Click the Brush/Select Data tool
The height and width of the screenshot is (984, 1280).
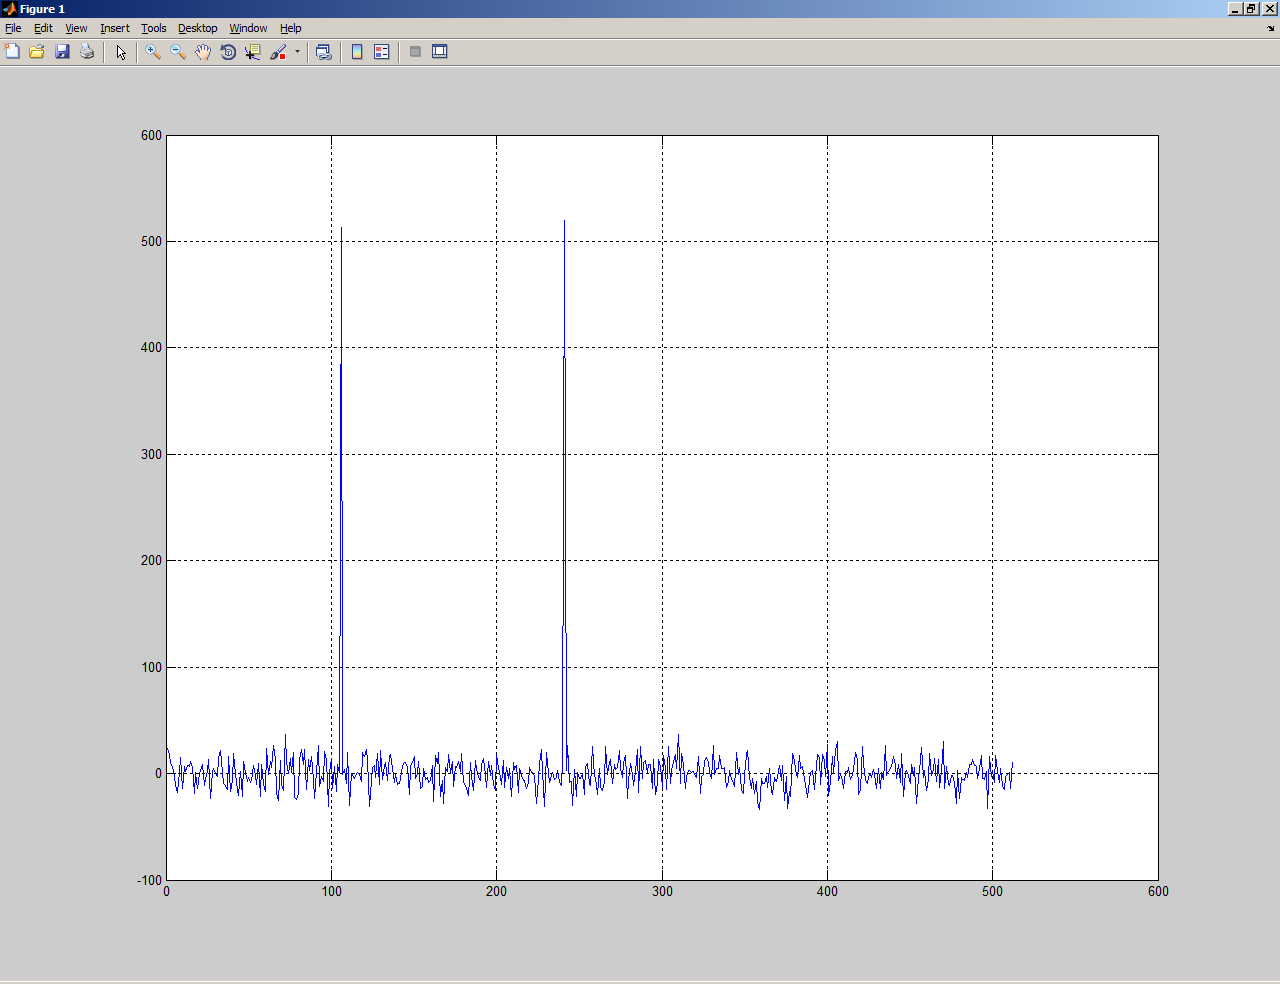coord(278,52)
